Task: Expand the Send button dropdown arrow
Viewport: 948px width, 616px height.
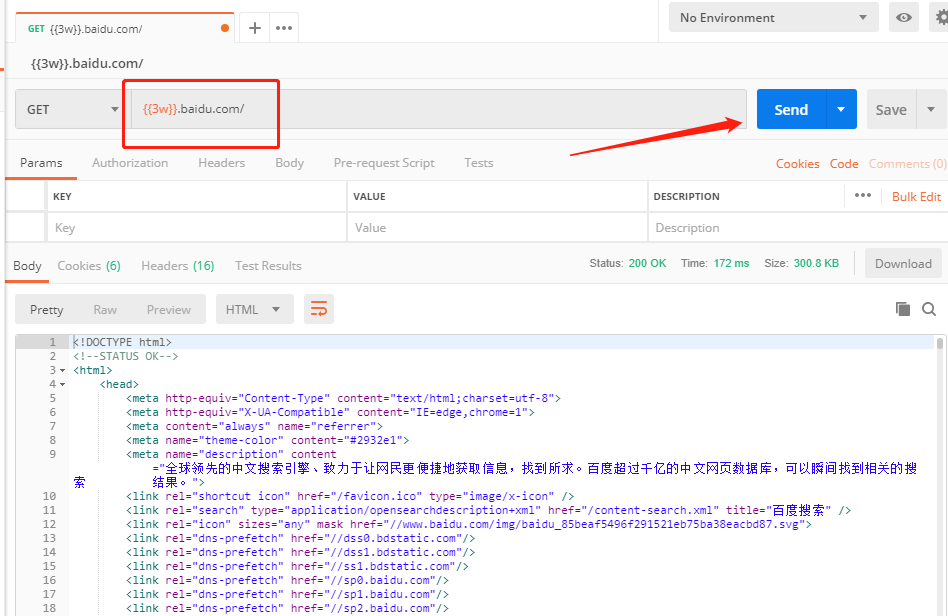Action: click(x=841, y=109)
